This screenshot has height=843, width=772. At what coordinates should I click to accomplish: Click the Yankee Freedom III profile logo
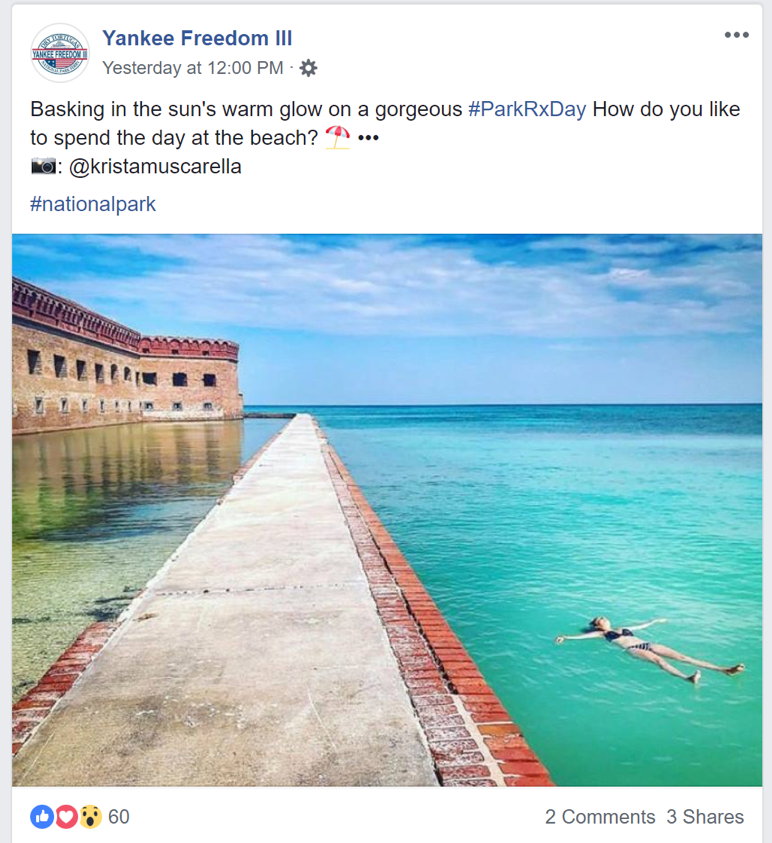pos(60,52)
